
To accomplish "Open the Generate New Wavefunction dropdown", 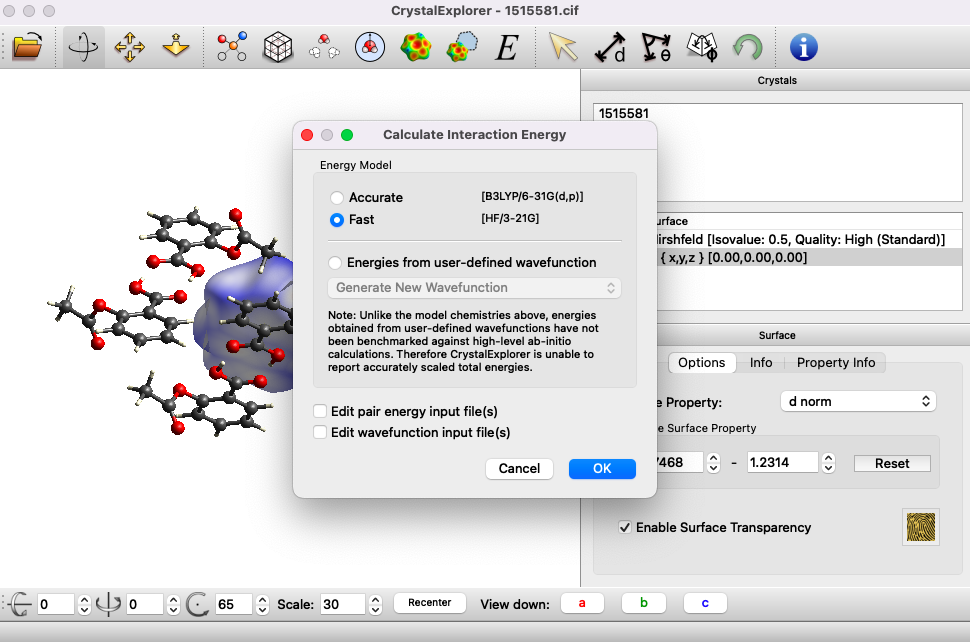I will (x=474, y=288).
